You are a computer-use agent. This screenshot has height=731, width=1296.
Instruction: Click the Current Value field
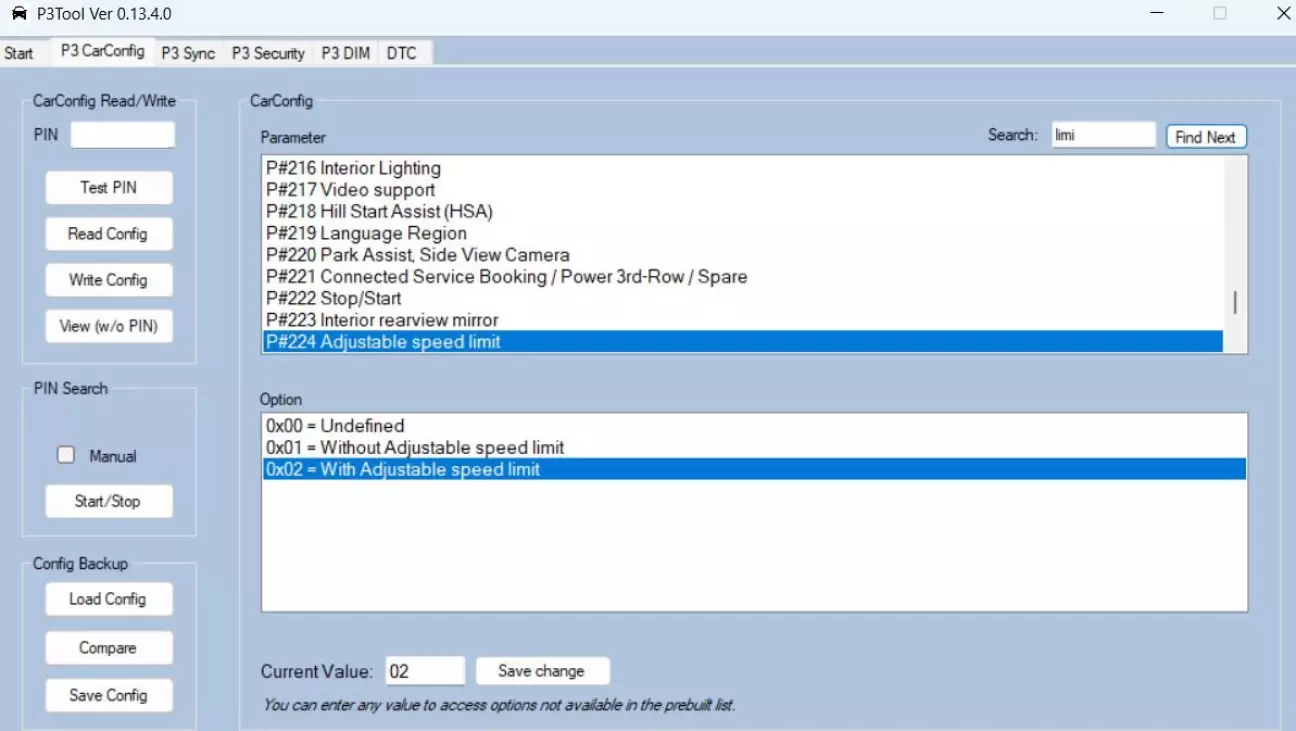click(424, 671)
